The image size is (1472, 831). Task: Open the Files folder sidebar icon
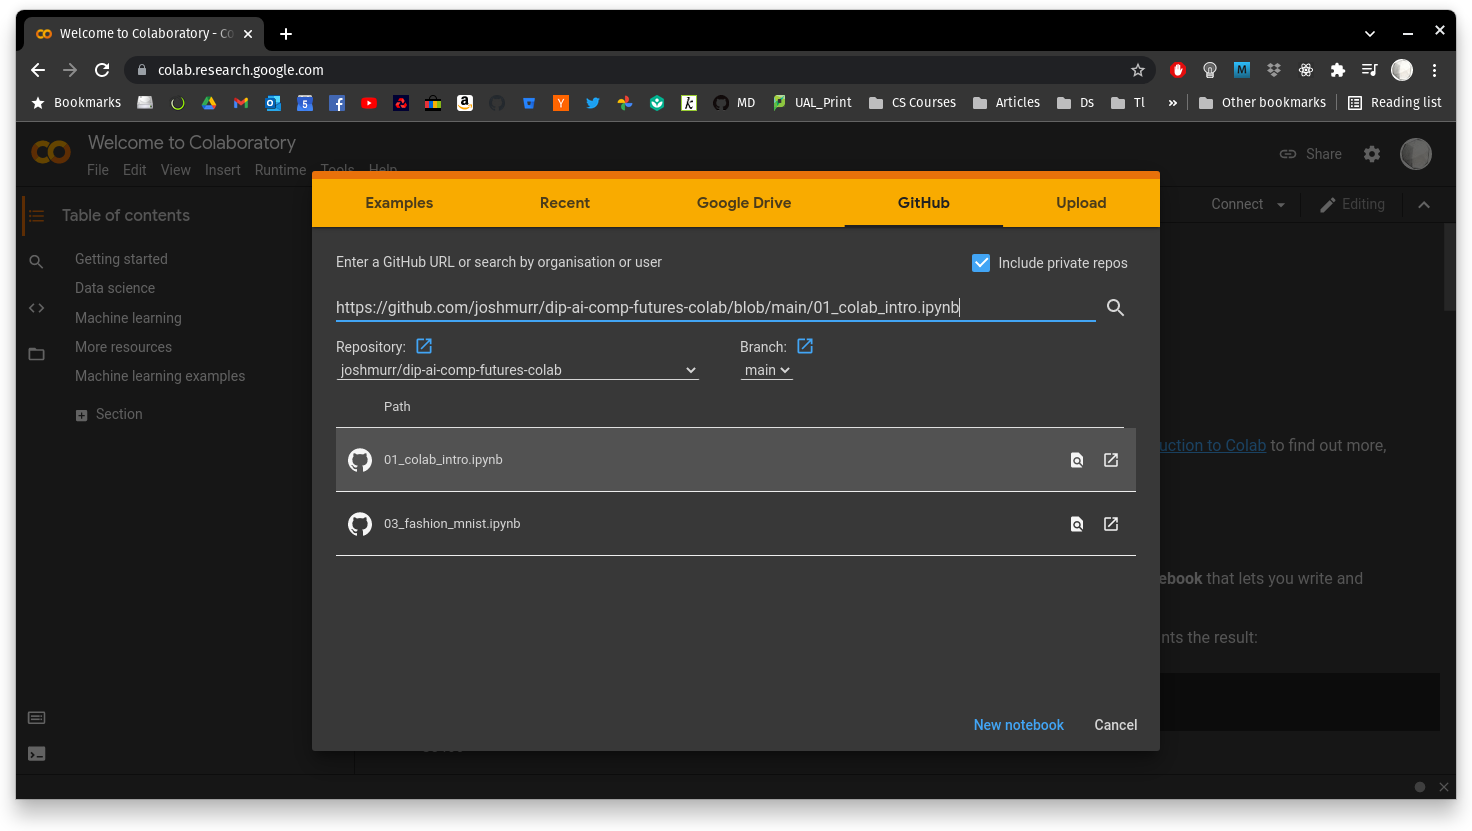[37, 354]
